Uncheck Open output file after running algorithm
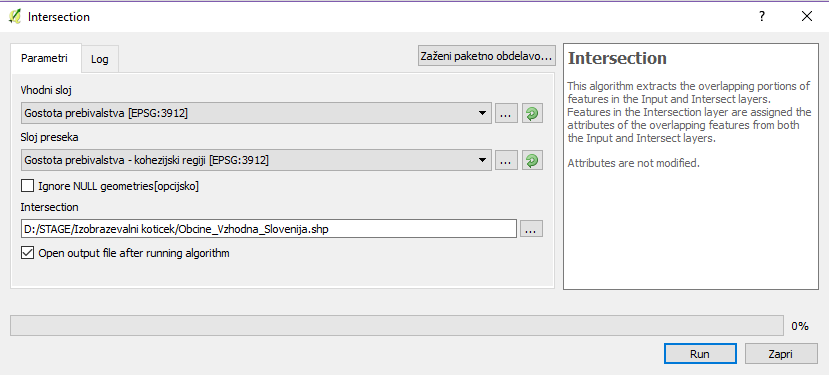Image resolution: width=829 pixels, height=375 pixels. point(27,253)
